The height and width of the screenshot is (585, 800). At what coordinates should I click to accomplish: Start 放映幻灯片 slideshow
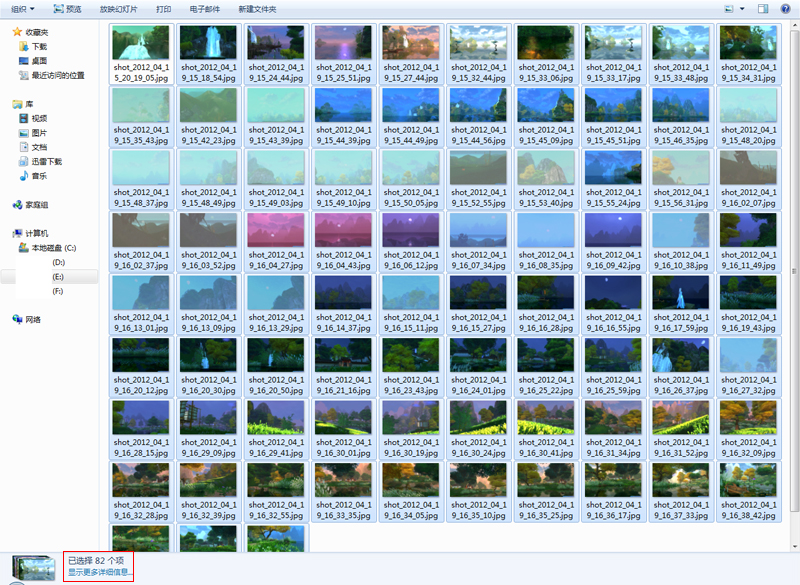click(118, 9)
